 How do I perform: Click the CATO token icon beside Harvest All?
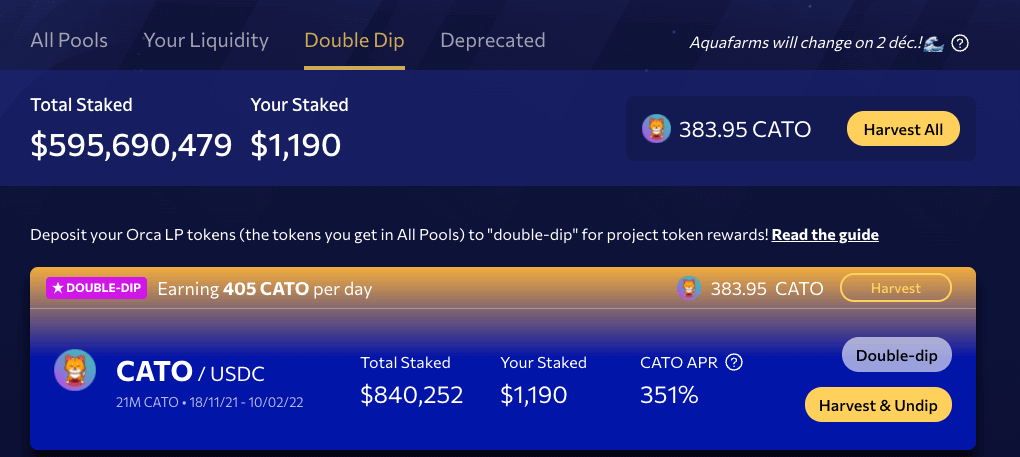click(657, 129)
